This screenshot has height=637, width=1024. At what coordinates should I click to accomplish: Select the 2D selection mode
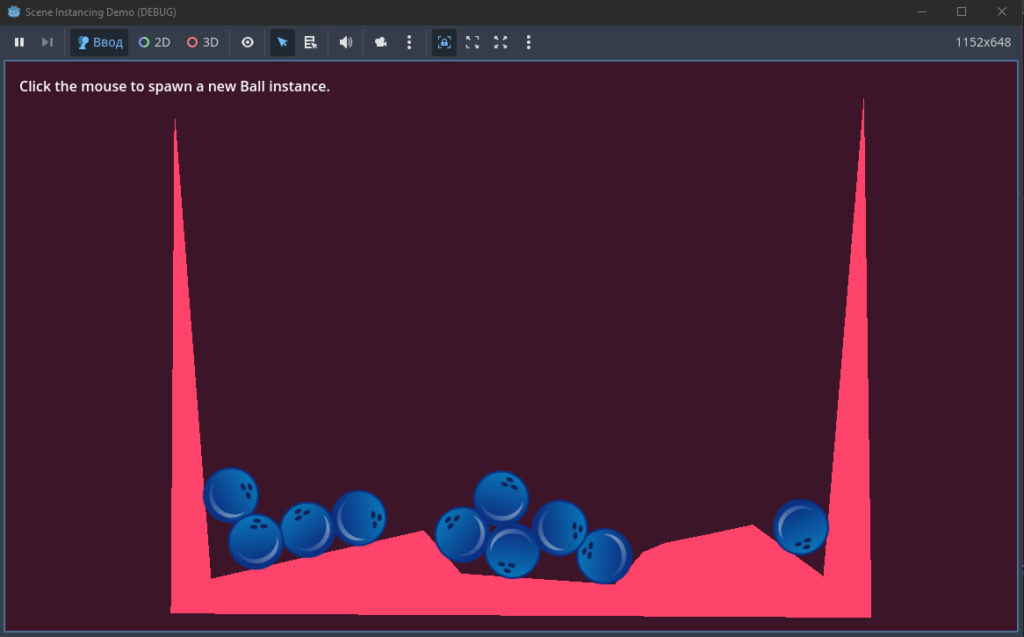point(155,42)
